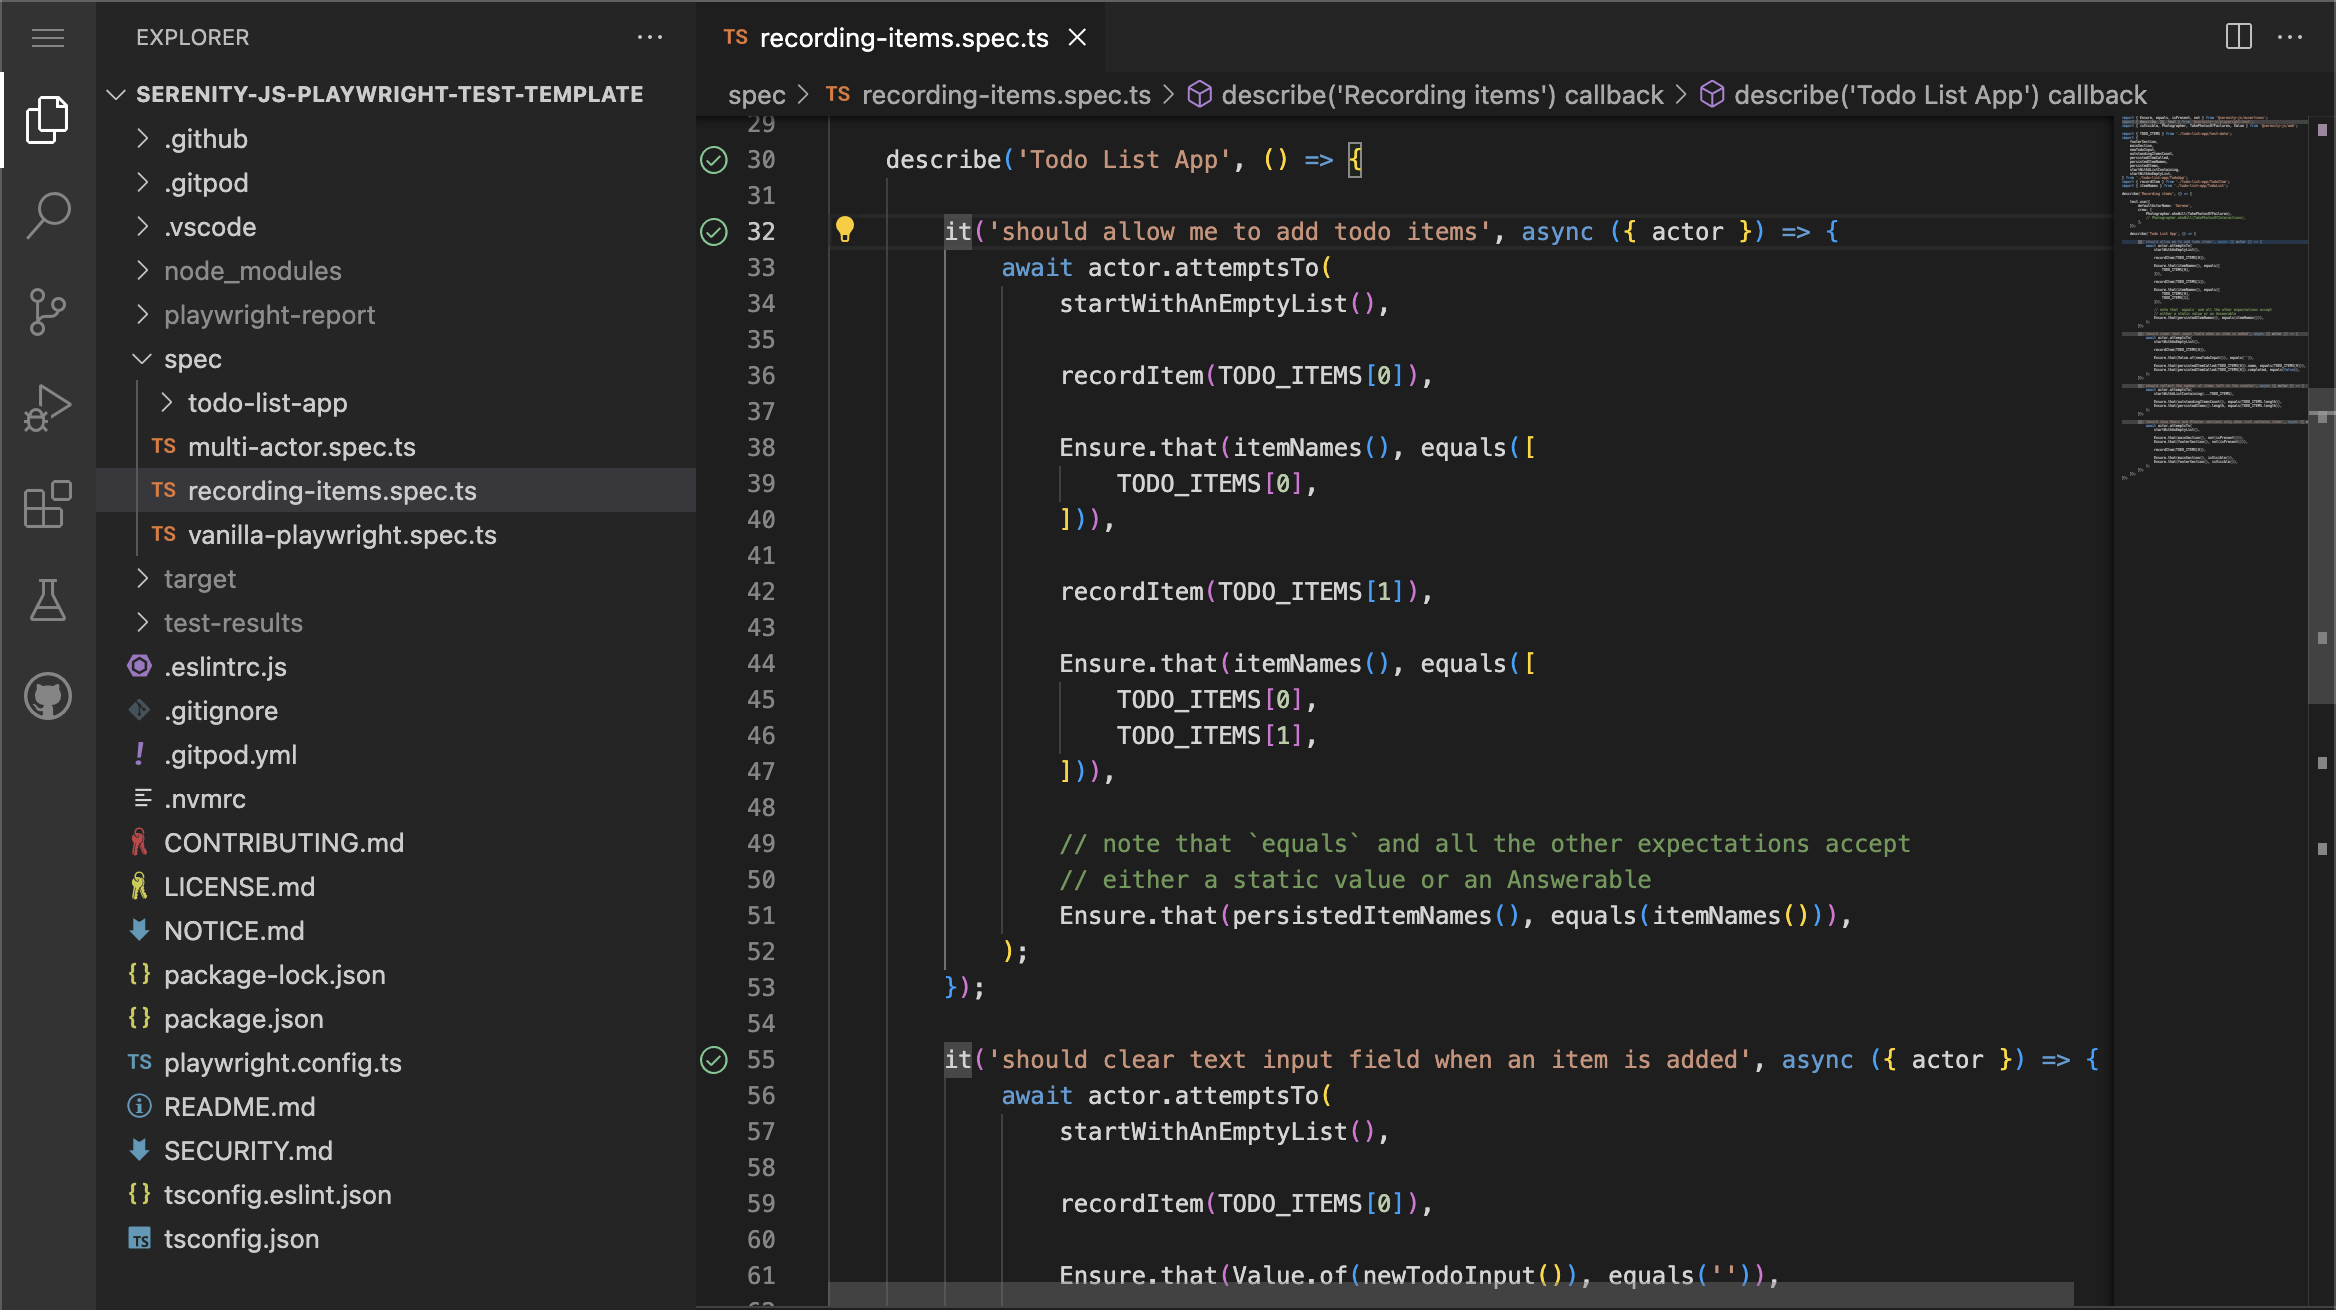
Task: Open Explorer views and more actions menu
Action: click(x=650, y=37)
